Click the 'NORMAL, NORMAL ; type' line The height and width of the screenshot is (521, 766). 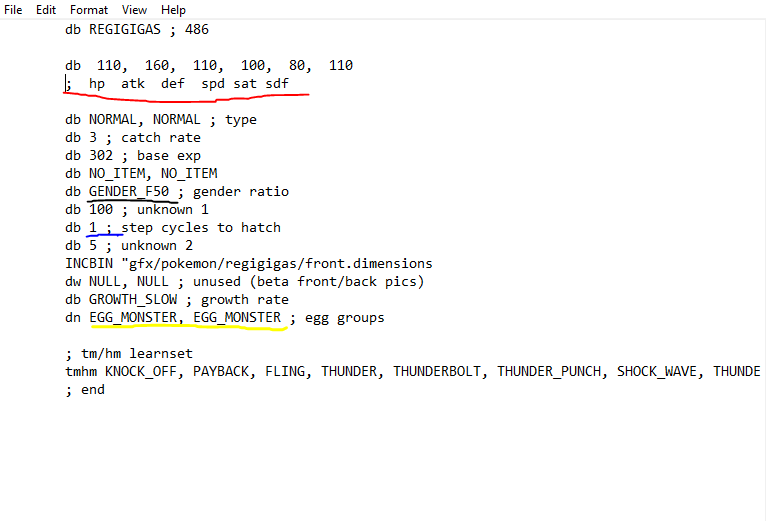161,120
